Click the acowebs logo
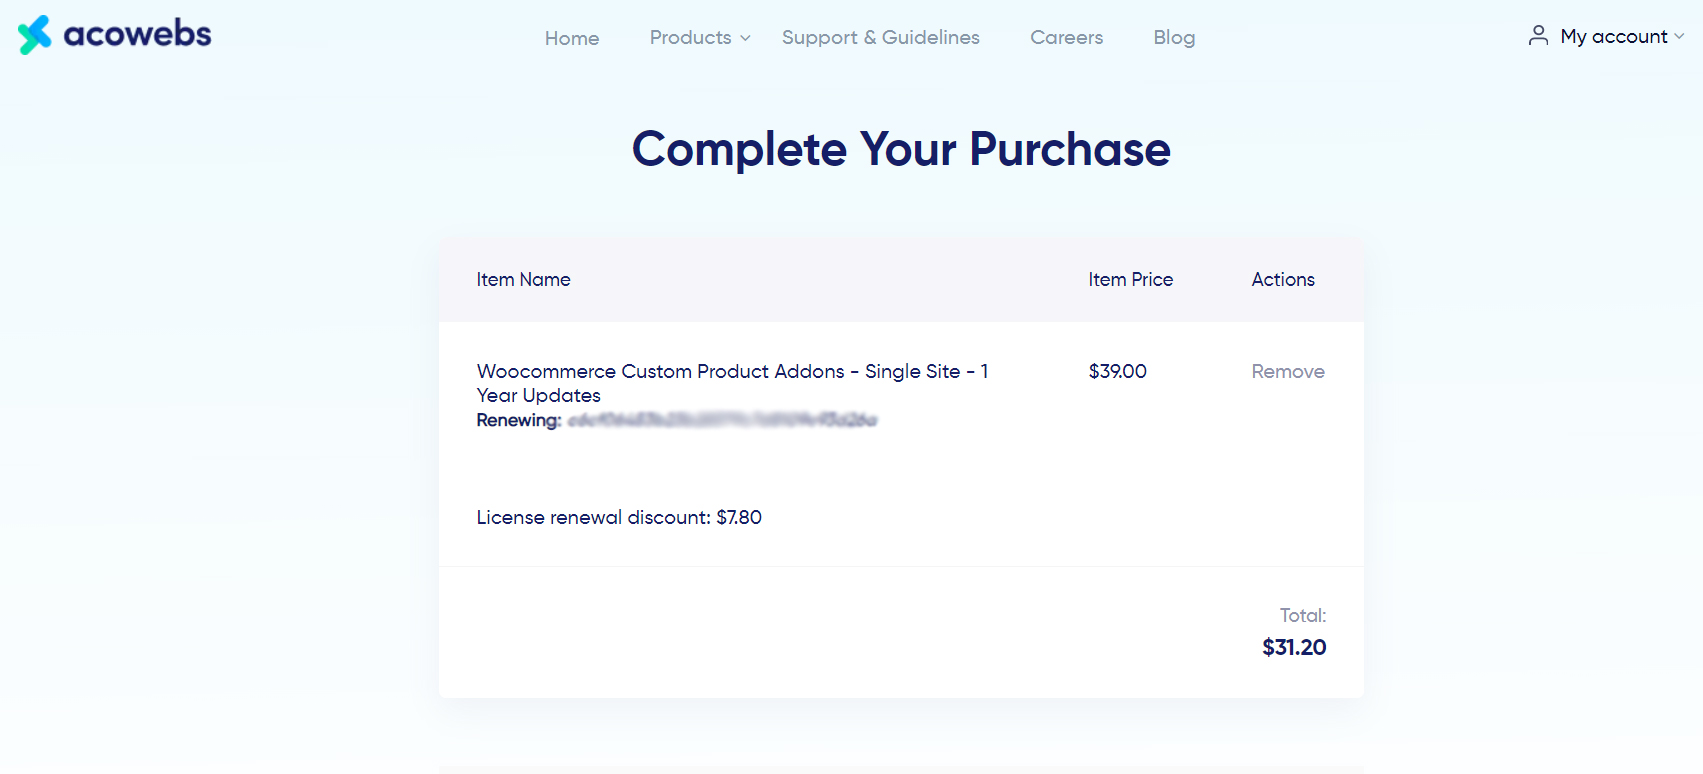Viewport: 1703px width, 774px height. 114,35
